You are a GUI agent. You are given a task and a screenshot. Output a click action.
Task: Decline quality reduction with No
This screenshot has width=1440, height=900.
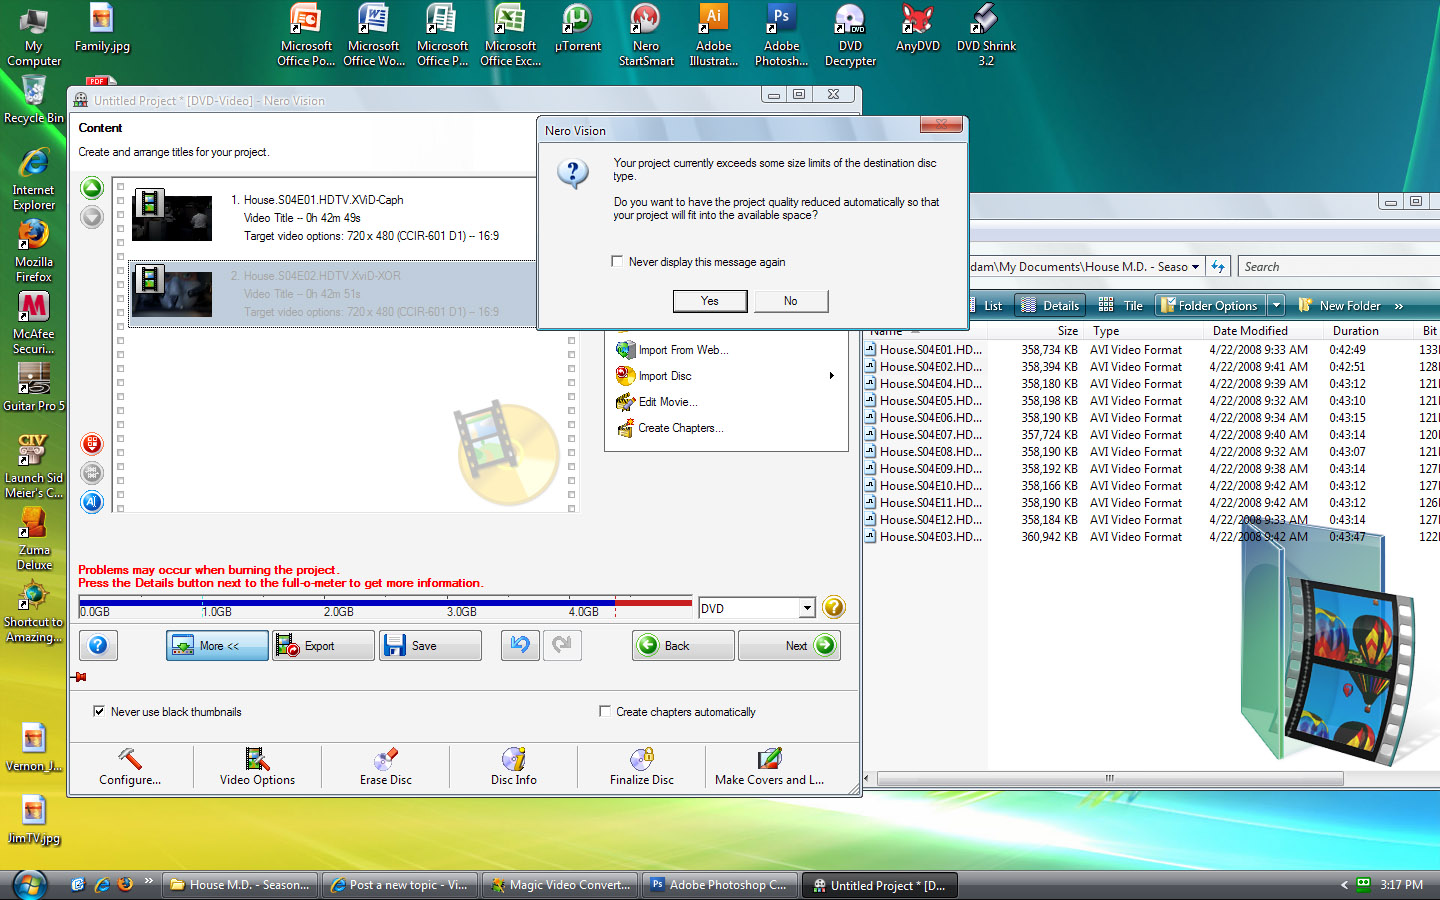tap(791, 301)
